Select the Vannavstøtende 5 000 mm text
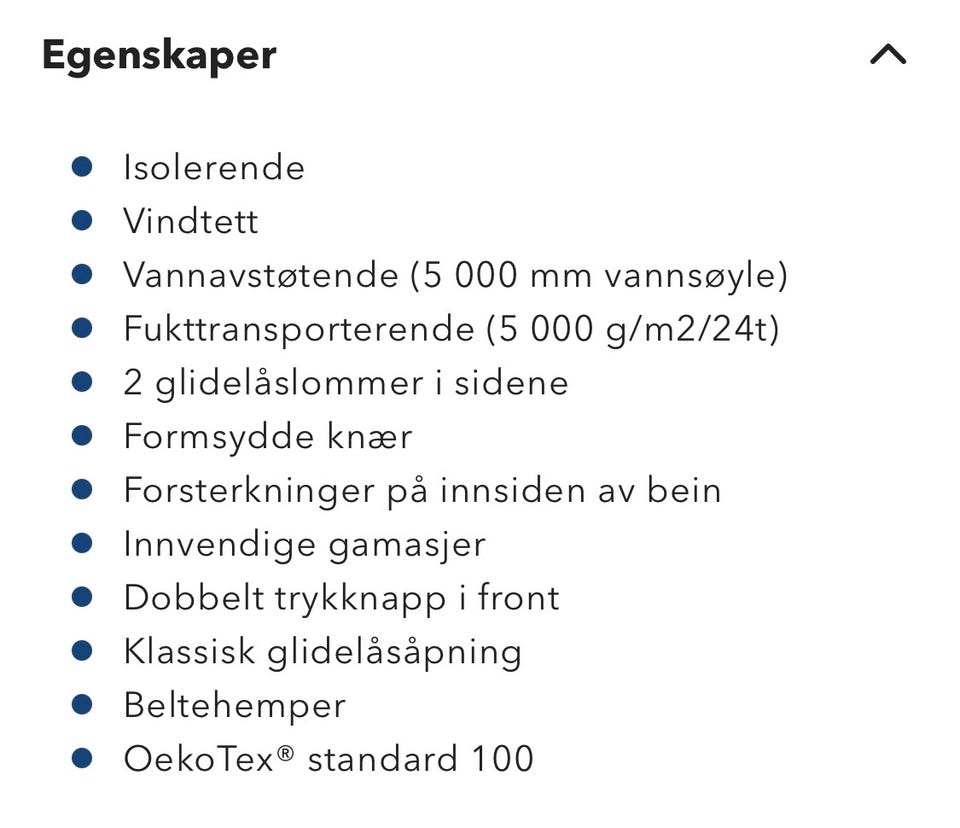The image size is (960, 828). [455, 275]
